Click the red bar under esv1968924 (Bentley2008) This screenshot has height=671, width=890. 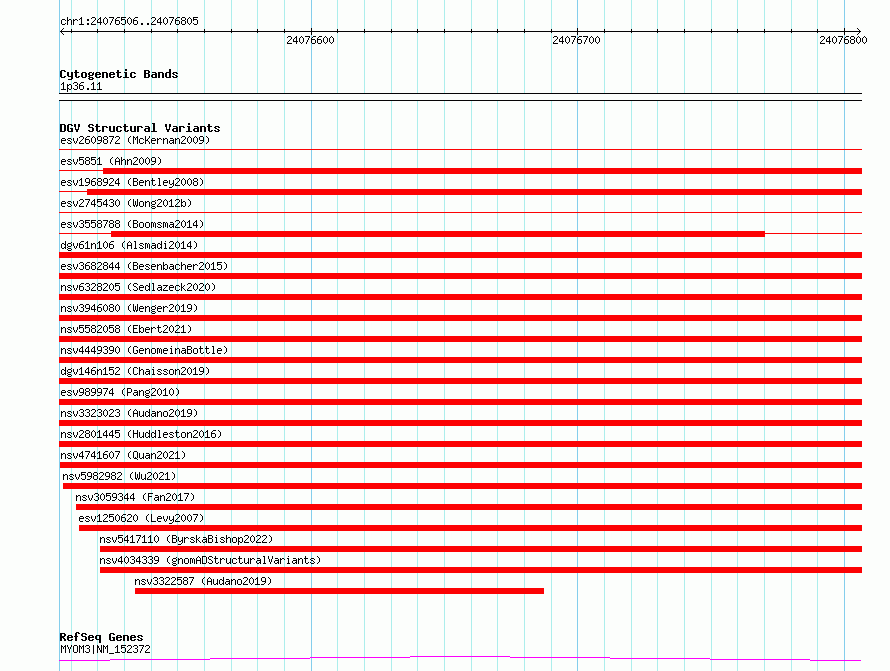pyautogui.click(x=475, y=192)
